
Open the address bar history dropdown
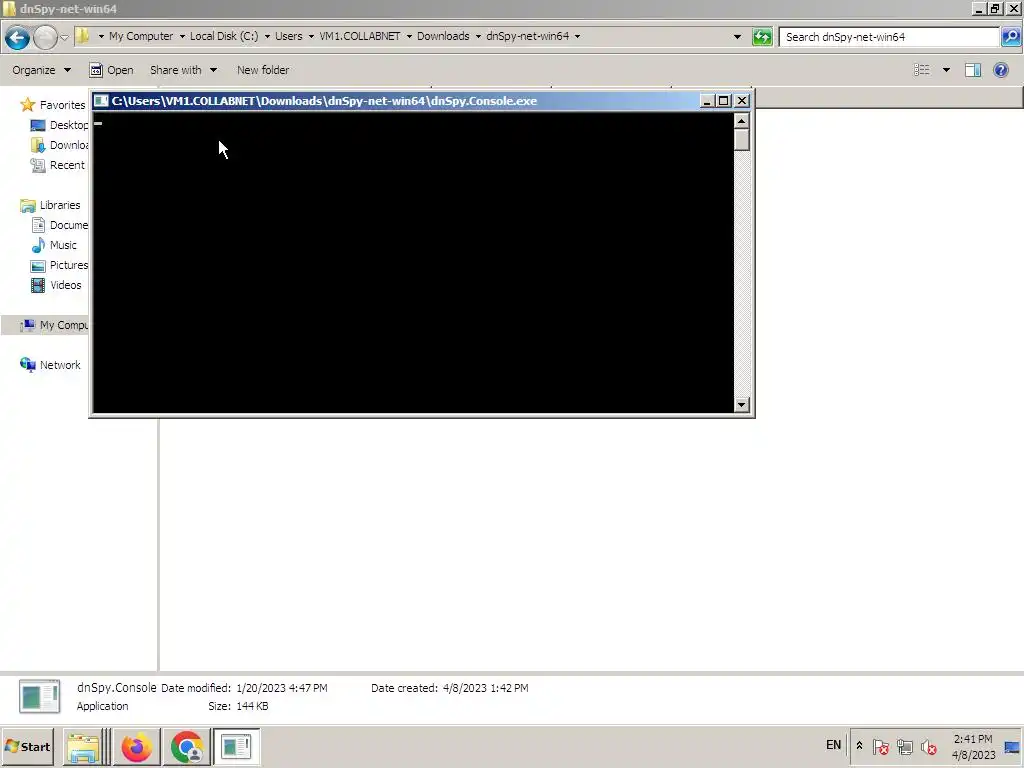pyautogui.click(x=737, y=37)
